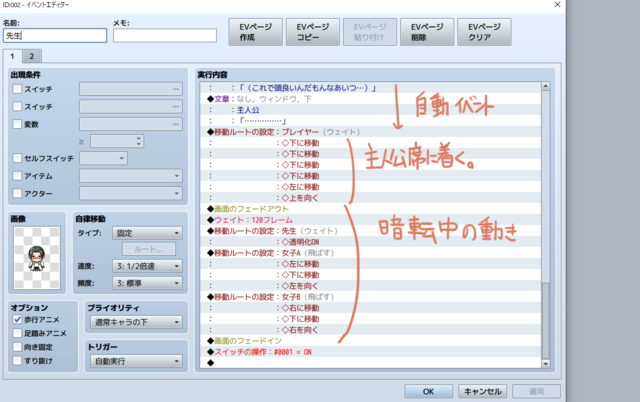Close the イベントエディター window
640x402 pixels.
(x=557, y=4)
